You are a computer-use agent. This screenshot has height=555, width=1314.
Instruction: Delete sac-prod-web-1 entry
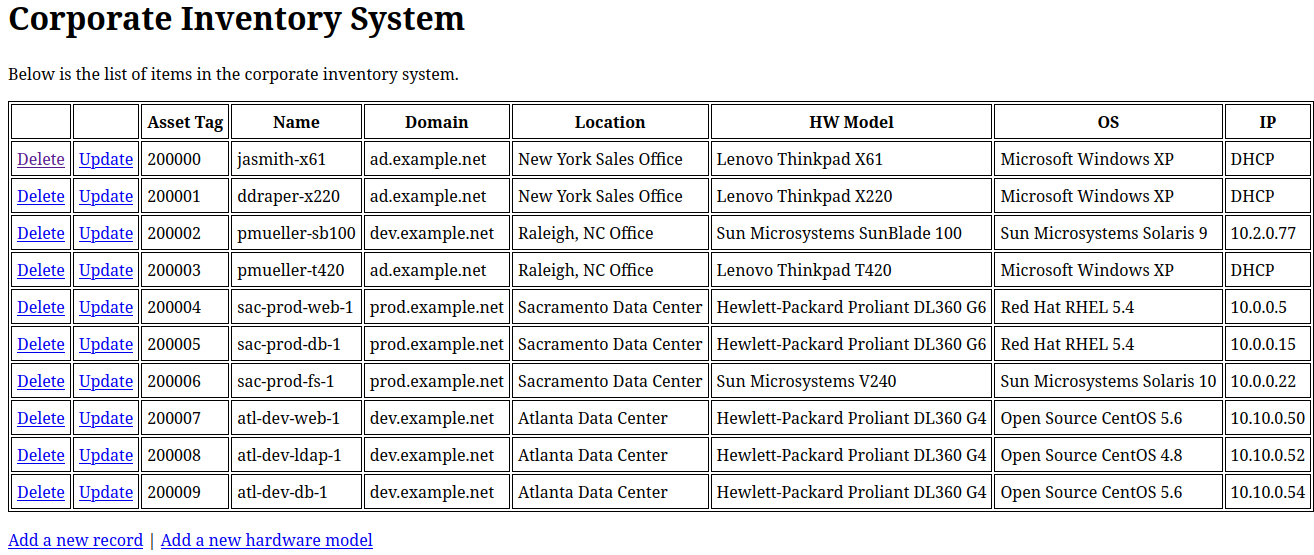click(x=41, y=307)
